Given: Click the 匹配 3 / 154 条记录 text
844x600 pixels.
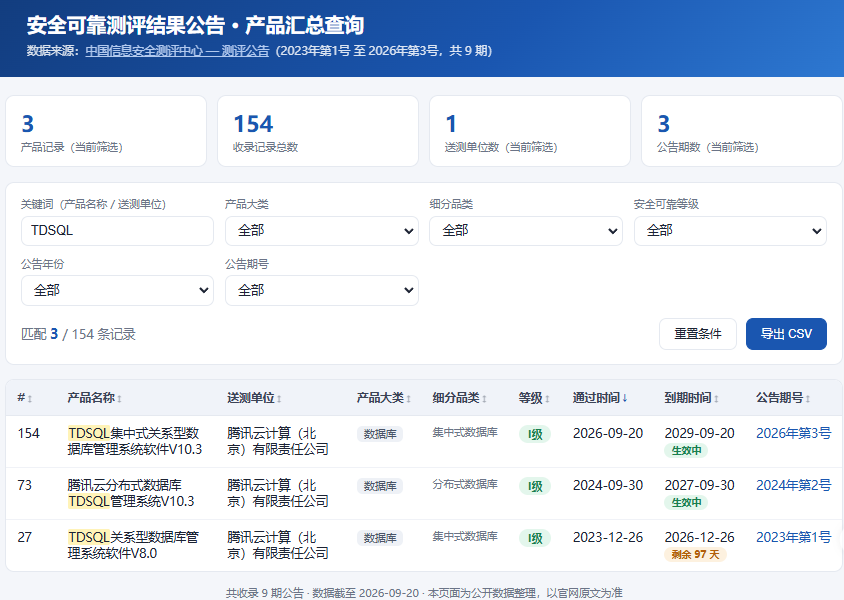Looking at the screenshot, I should (x=78, y=334).
